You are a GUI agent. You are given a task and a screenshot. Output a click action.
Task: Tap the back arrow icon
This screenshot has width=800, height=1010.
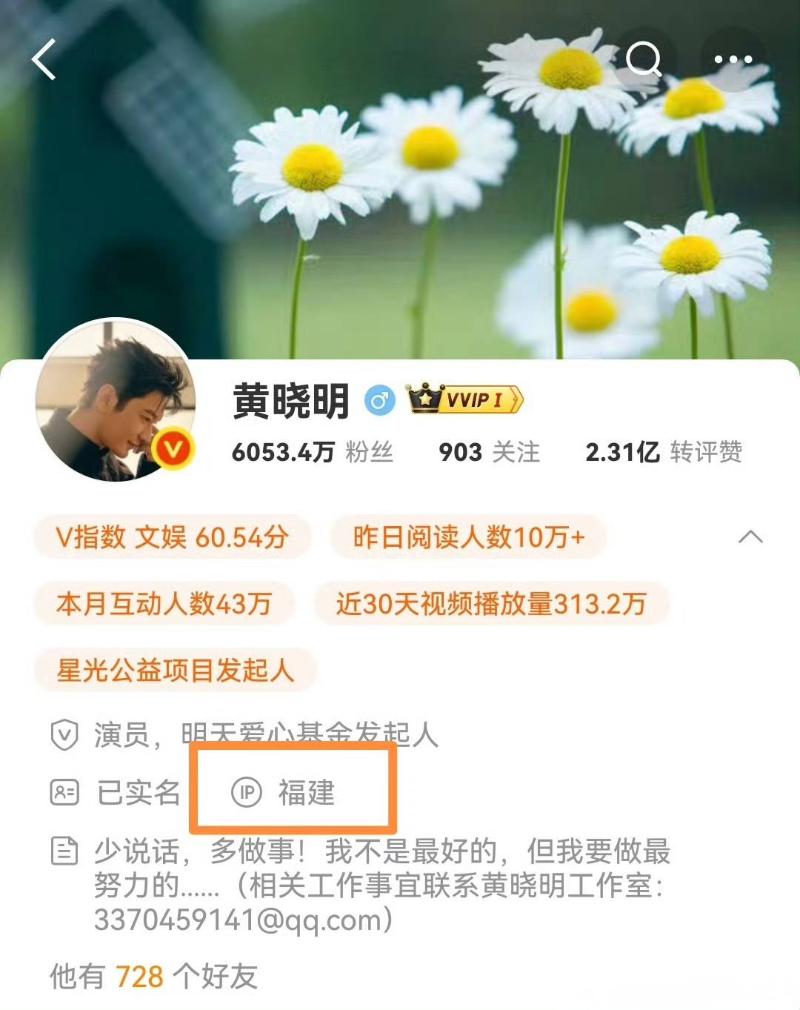[x=43, y=59]
